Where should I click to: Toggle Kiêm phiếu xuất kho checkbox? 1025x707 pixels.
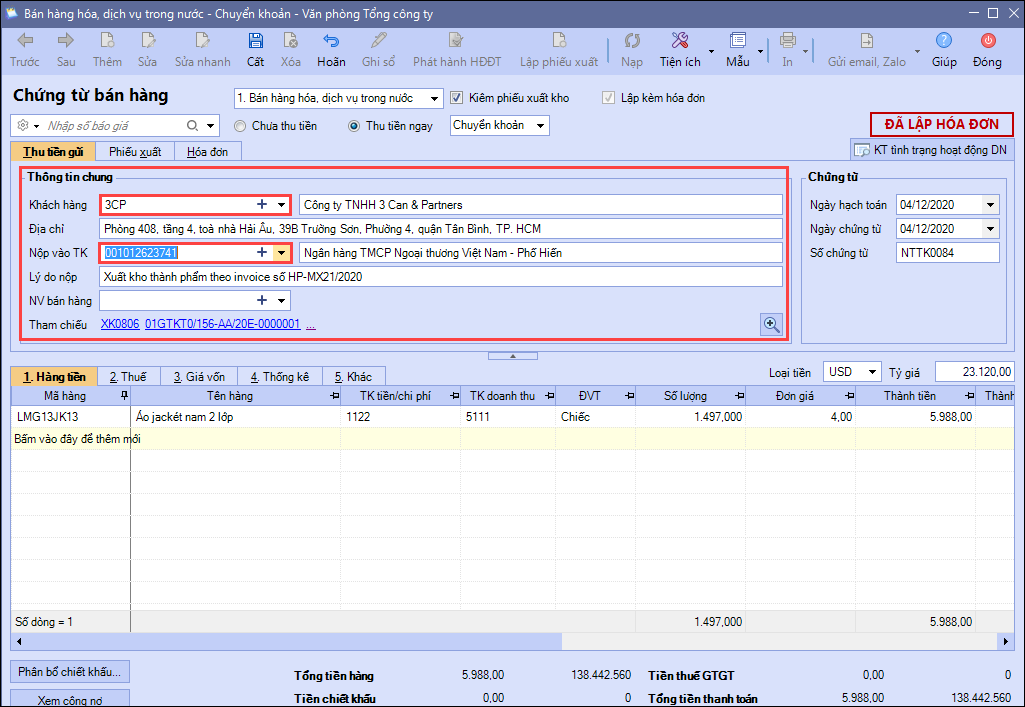coord(457,98)
